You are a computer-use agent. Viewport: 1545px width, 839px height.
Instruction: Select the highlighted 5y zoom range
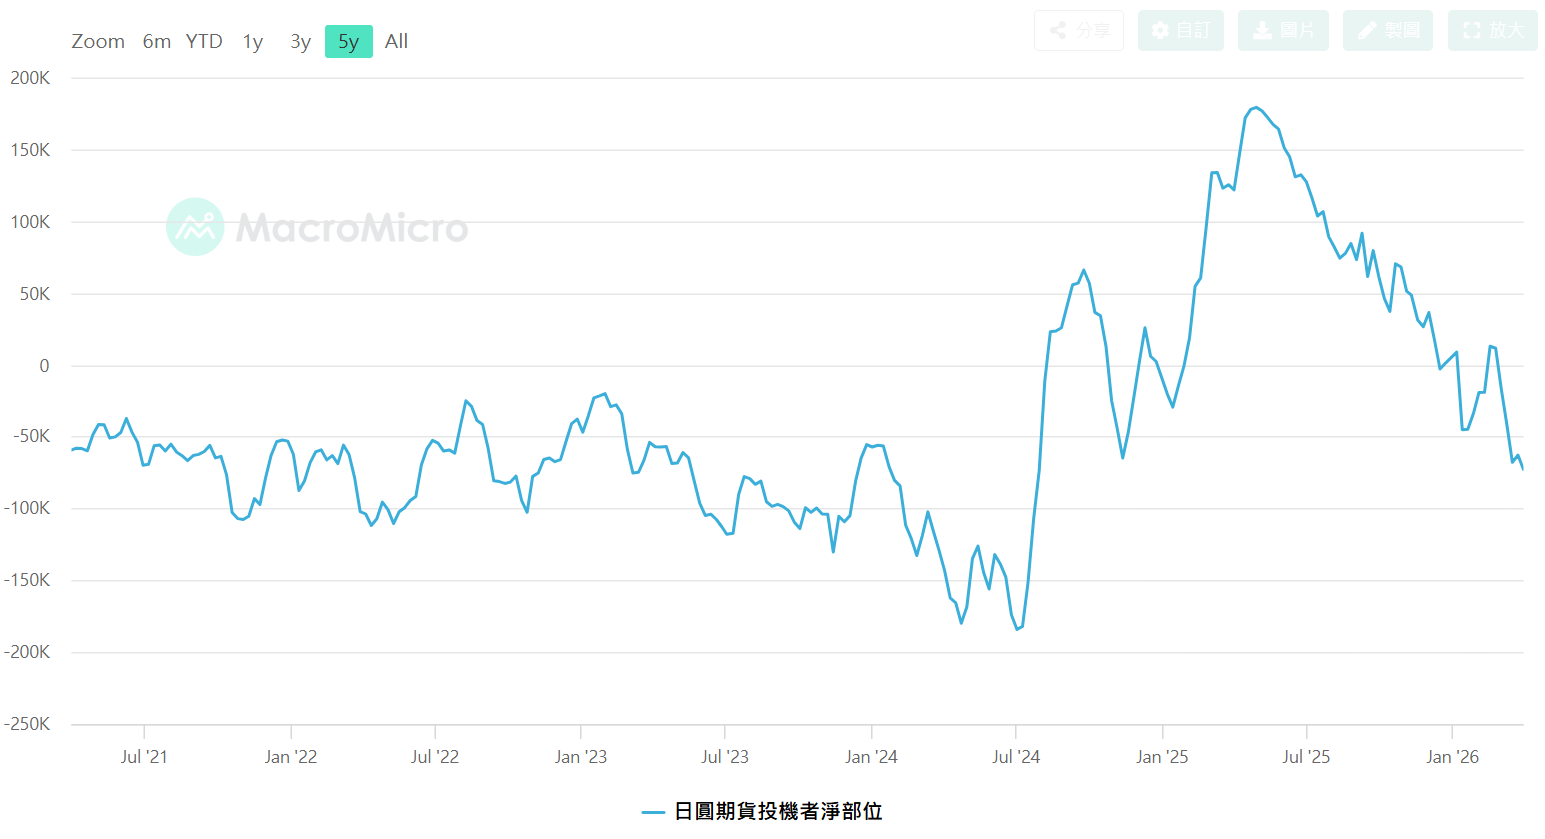pyautogui.click(x=349, y=41)
